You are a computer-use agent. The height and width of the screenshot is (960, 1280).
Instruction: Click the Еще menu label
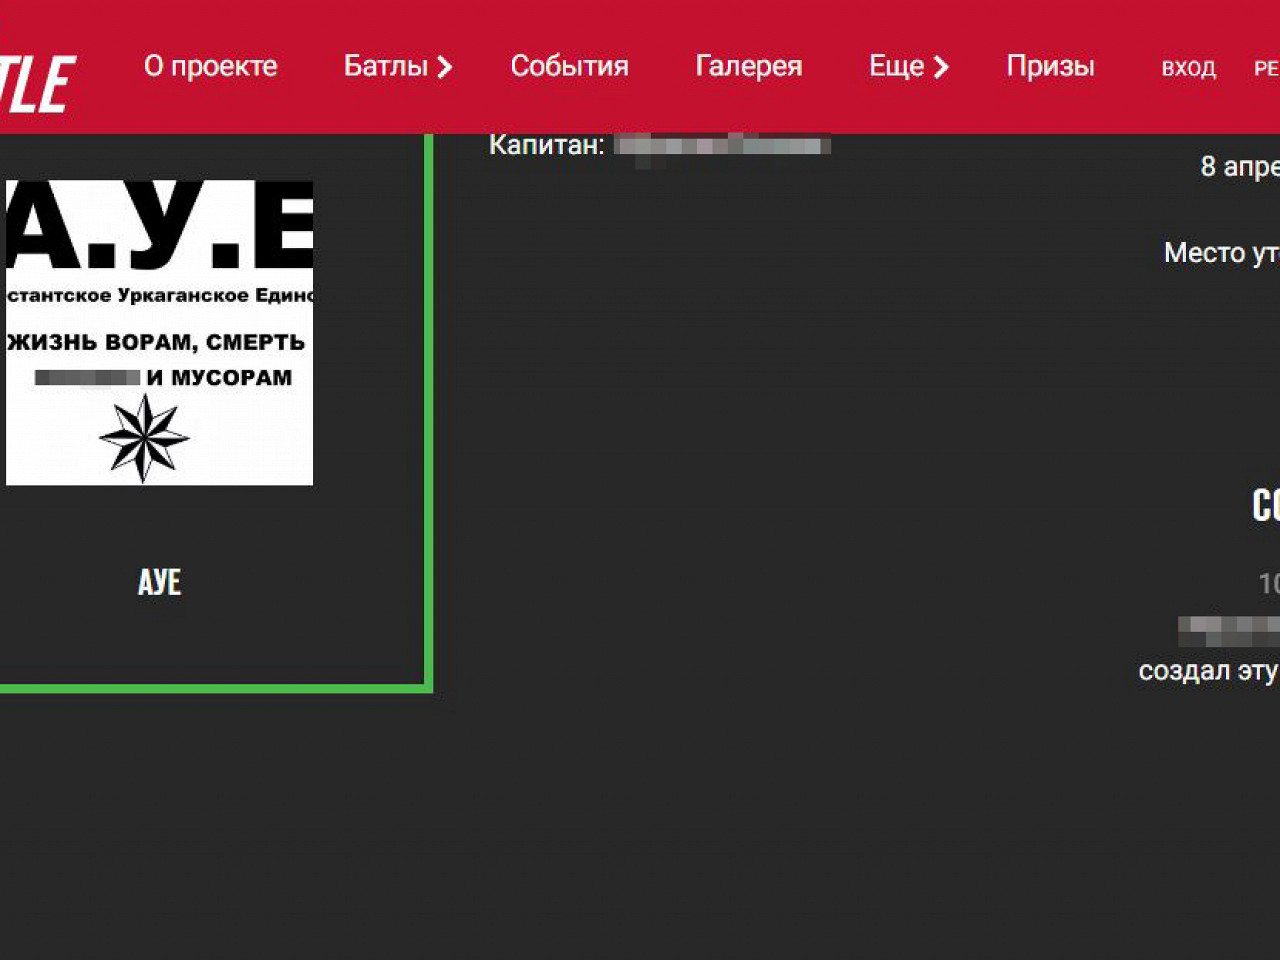(x=896, y=66)
